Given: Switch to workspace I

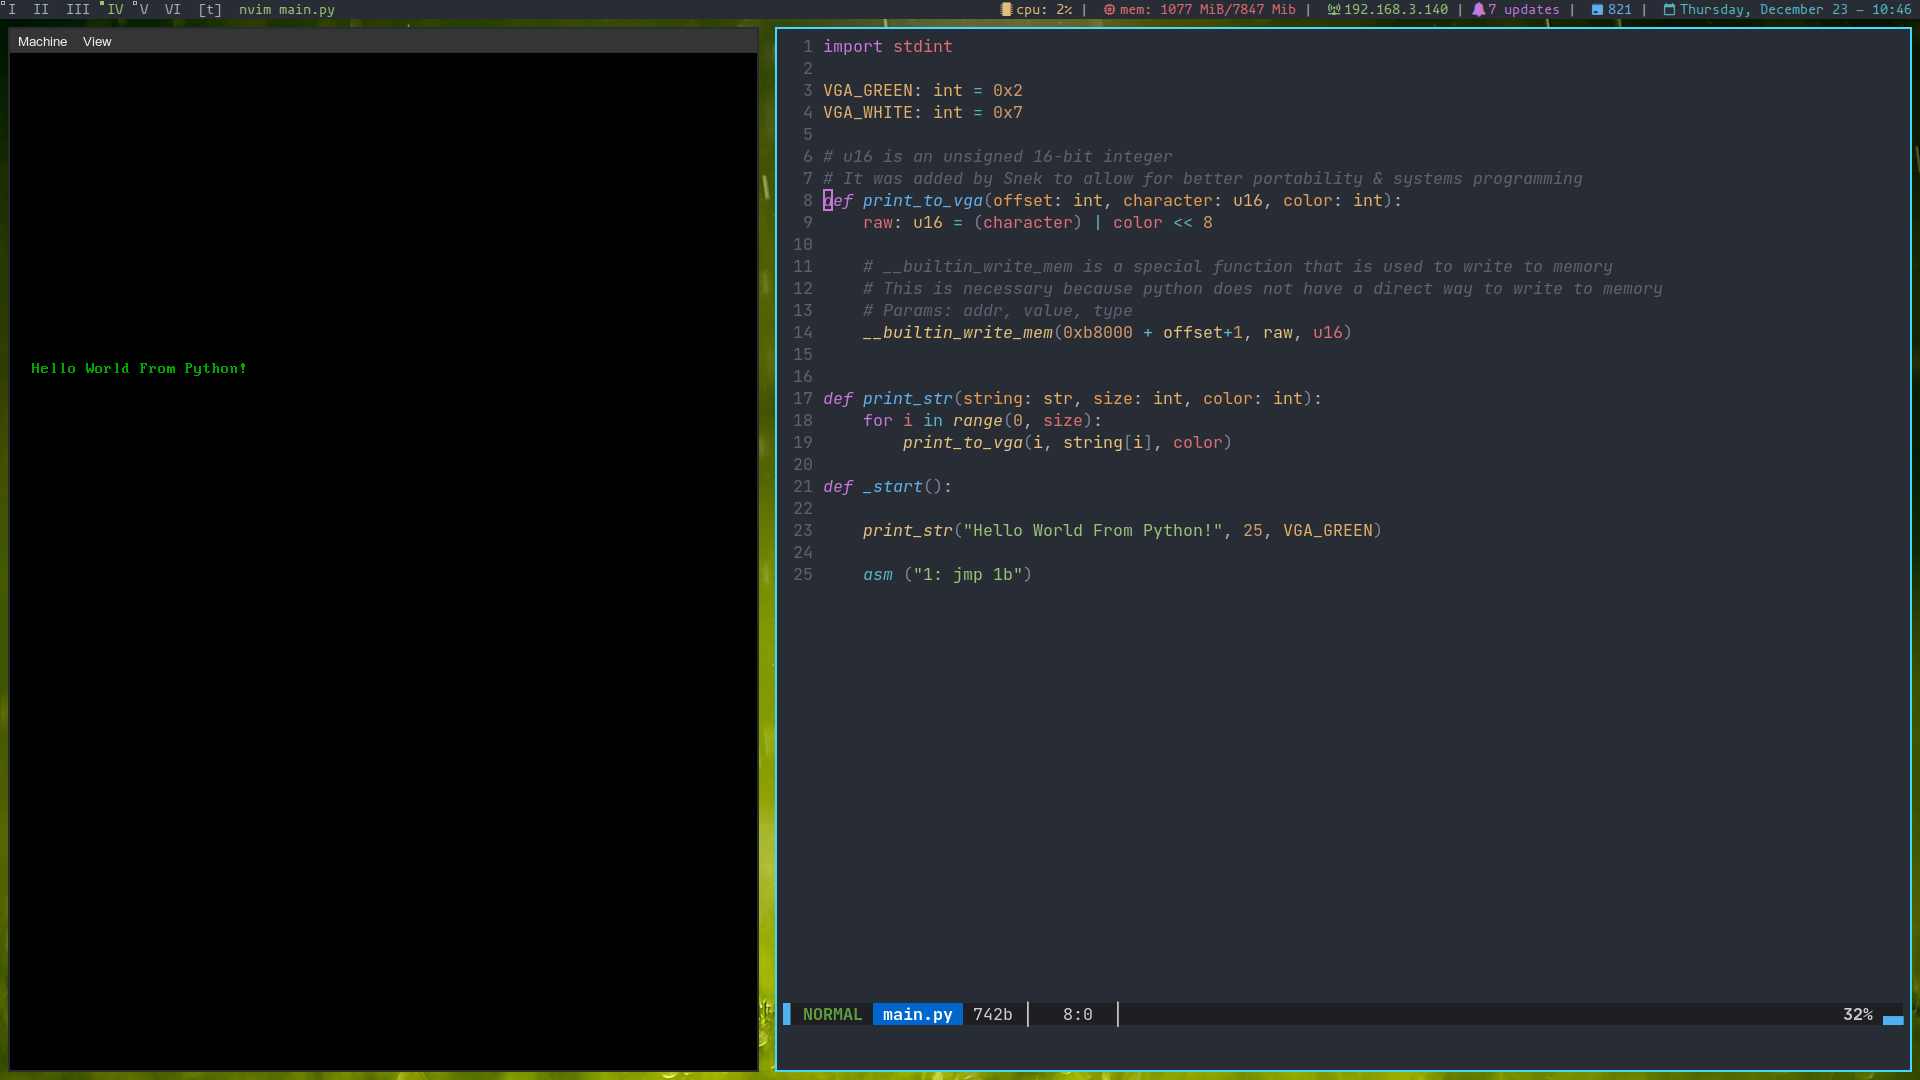Looking at the screenshot, I should [12, 9].
